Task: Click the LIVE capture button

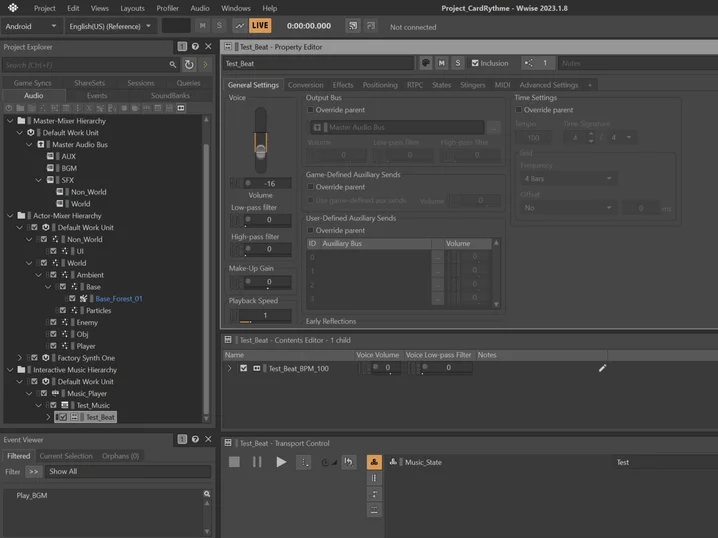Action: click(x=260, y=26)
